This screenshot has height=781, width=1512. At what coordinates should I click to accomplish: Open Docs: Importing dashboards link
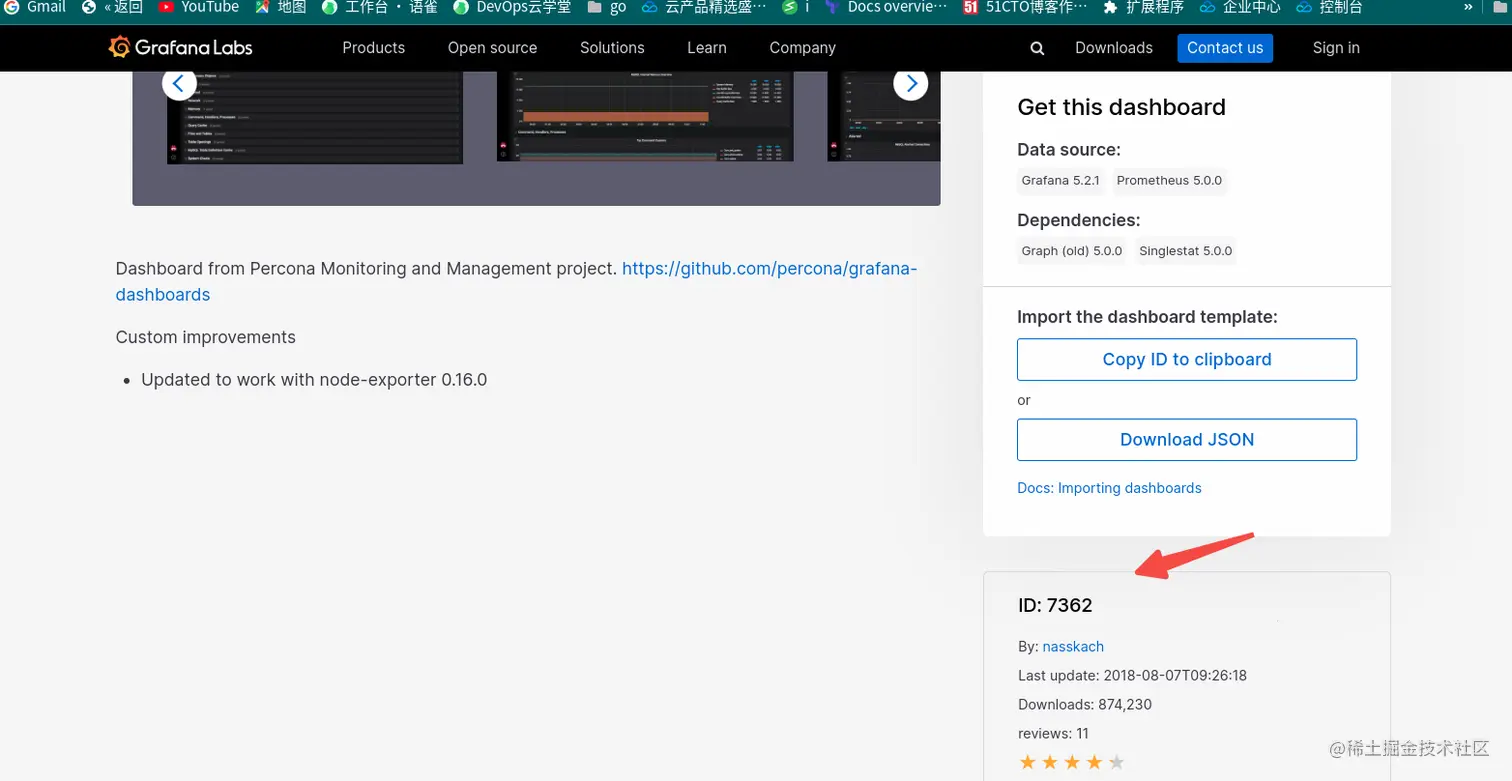pos(1109,488)
